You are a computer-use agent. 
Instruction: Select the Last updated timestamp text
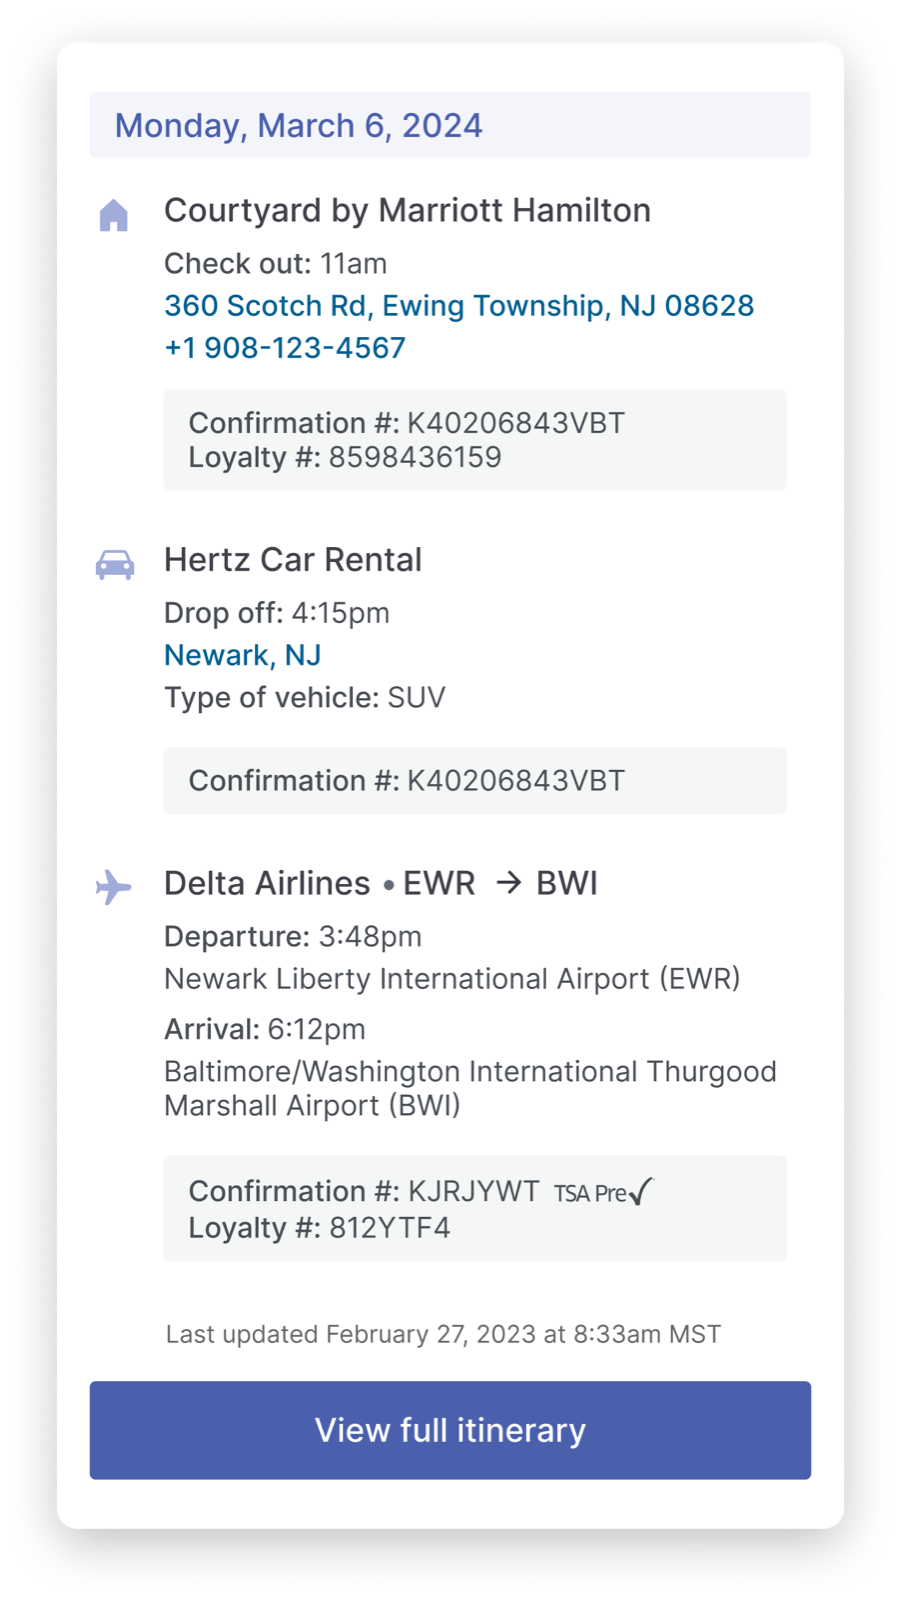tap(442, 1333)
